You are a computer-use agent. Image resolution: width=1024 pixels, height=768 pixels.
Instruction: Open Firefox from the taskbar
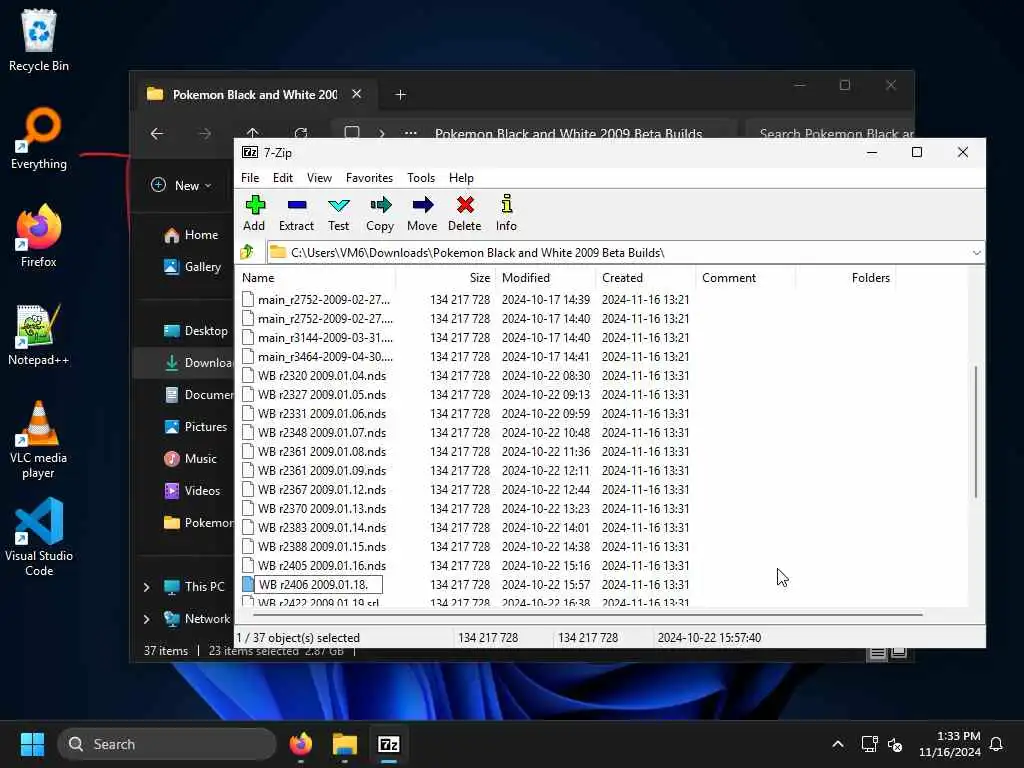point(301,744)
